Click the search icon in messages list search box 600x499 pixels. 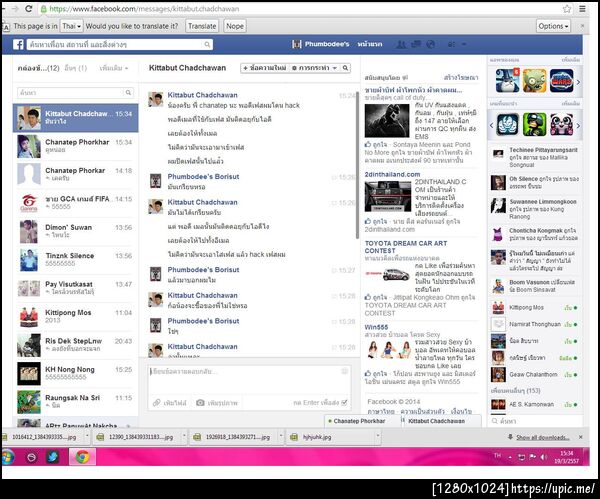(x=128, y=93)
